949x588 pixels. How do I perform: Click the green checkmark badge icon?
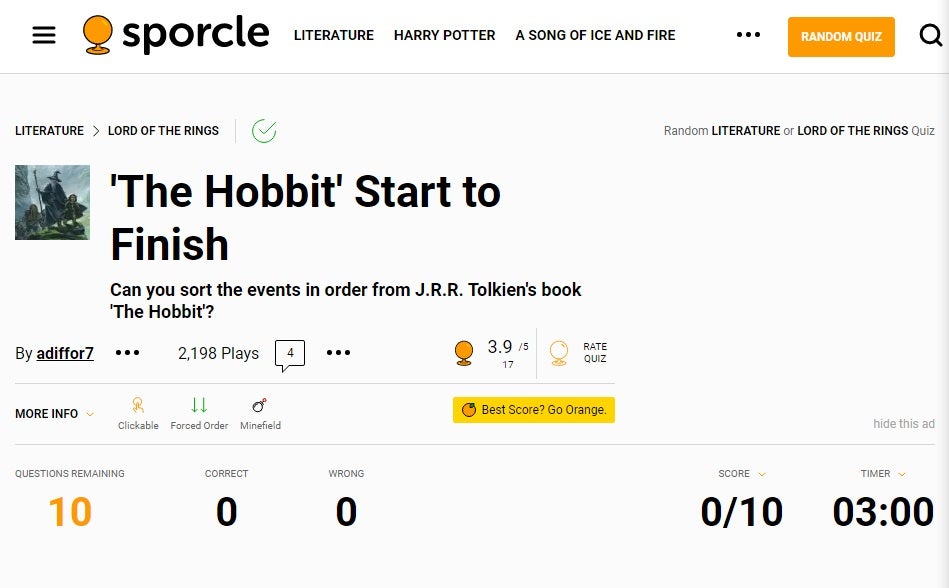tap(264, 131)
